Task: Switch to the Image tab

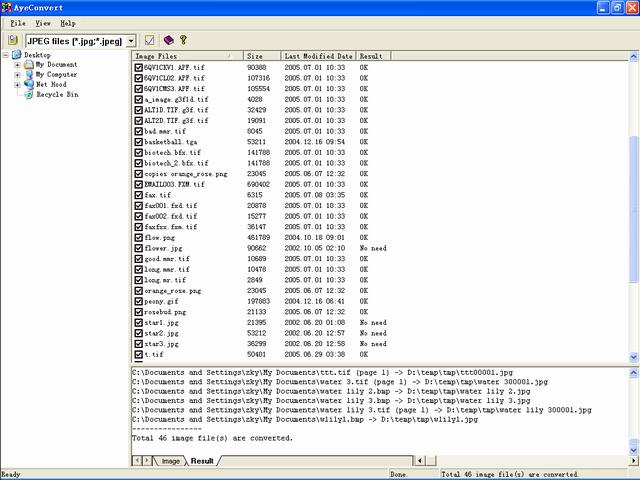Action: [x=171, y=461]
